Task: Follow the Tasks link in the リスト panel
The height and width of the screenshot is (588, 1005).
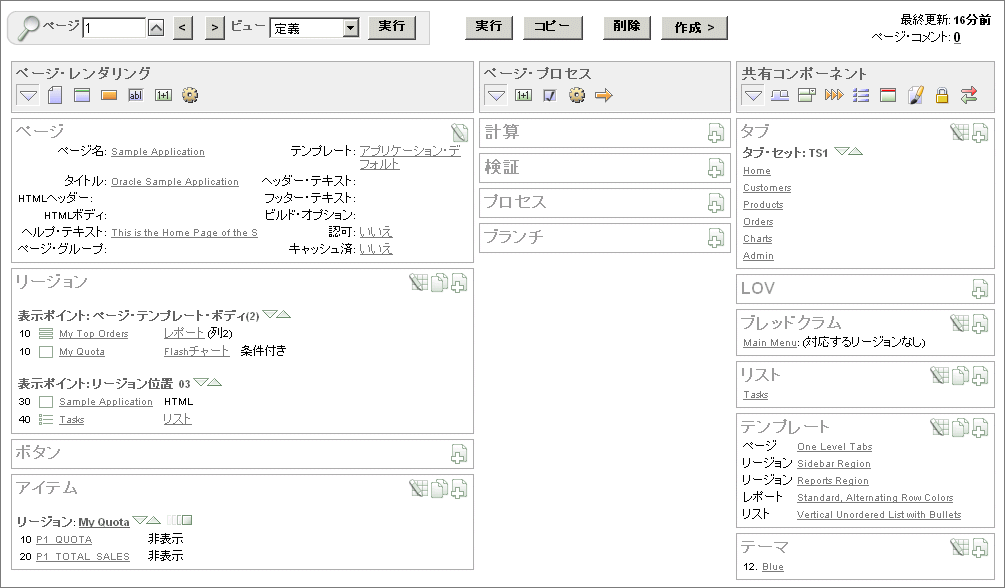Action: tap(754, 395)
